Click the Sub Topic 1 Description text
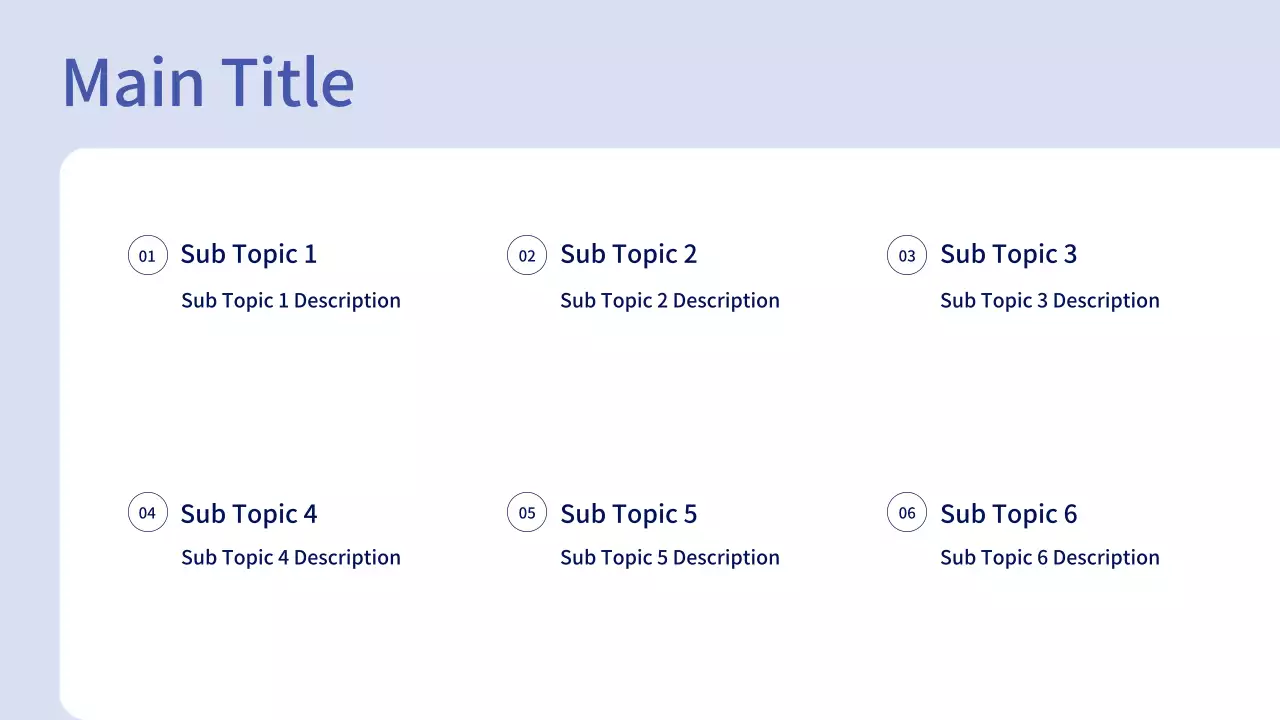This screenshot has width=1280, height=720. point(290,300)
